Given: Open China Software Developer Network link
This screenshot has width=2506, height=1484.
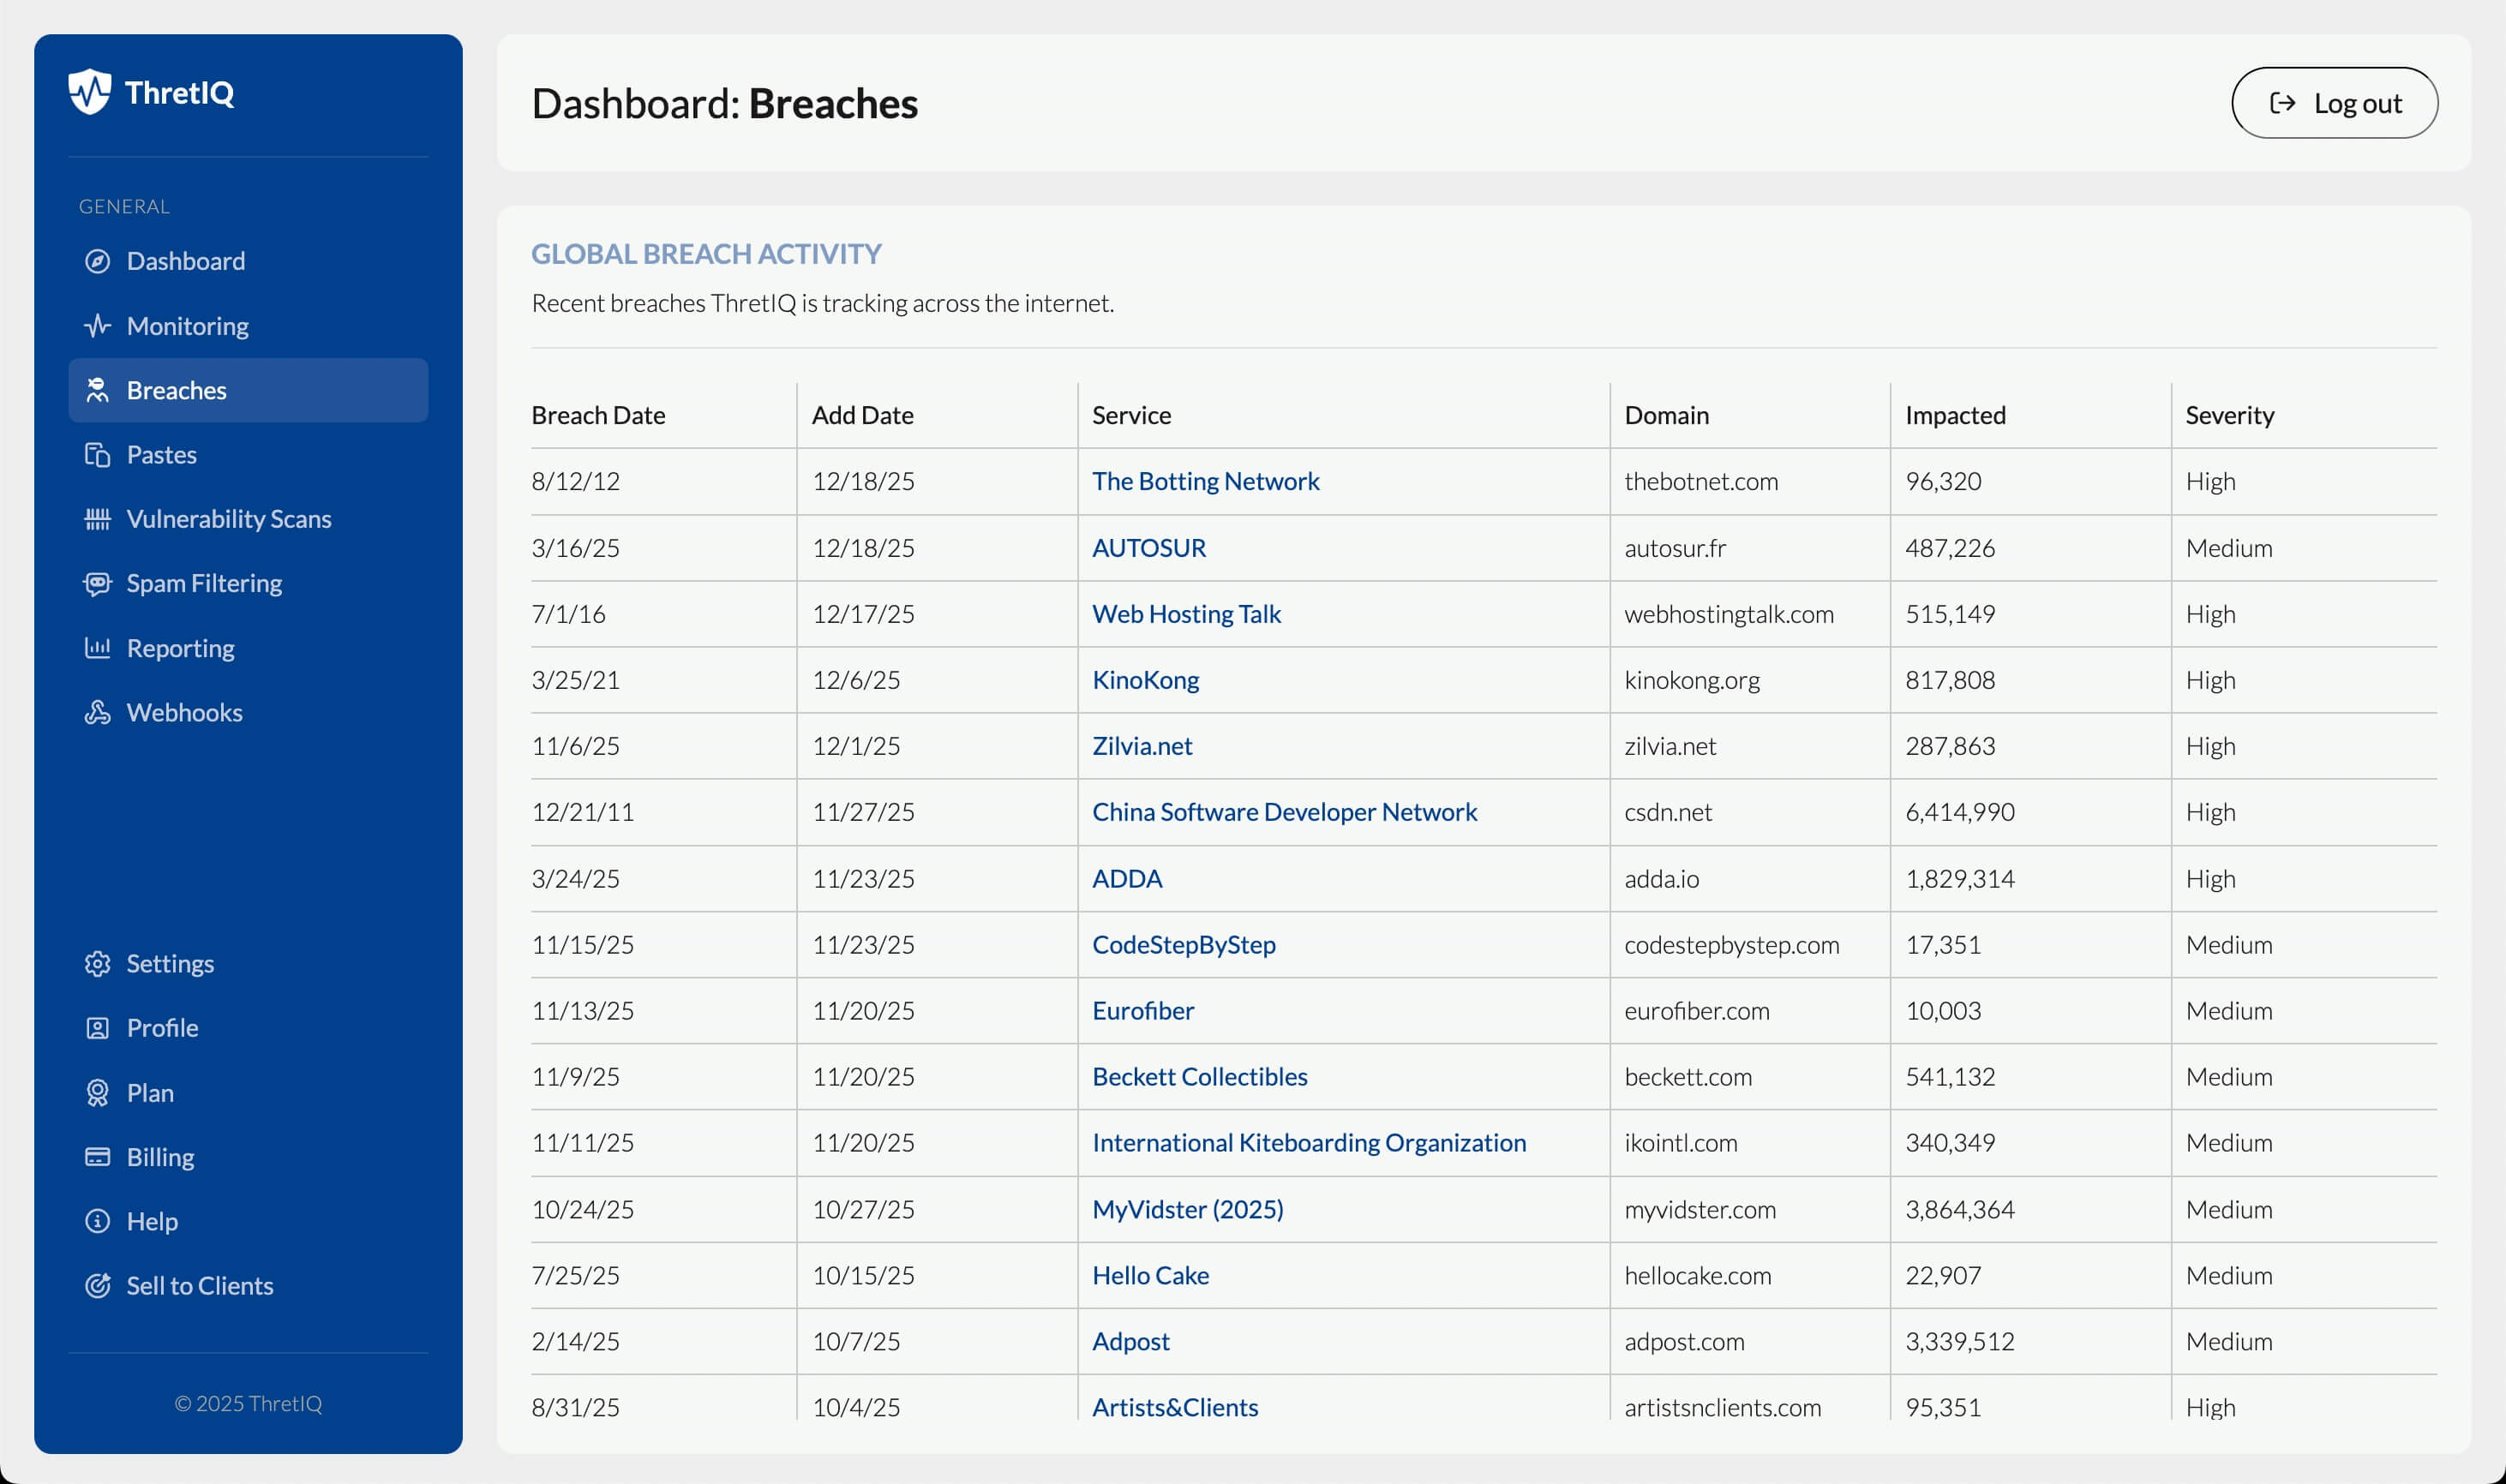Looking at the screenshot, I should coord(1284,812).
